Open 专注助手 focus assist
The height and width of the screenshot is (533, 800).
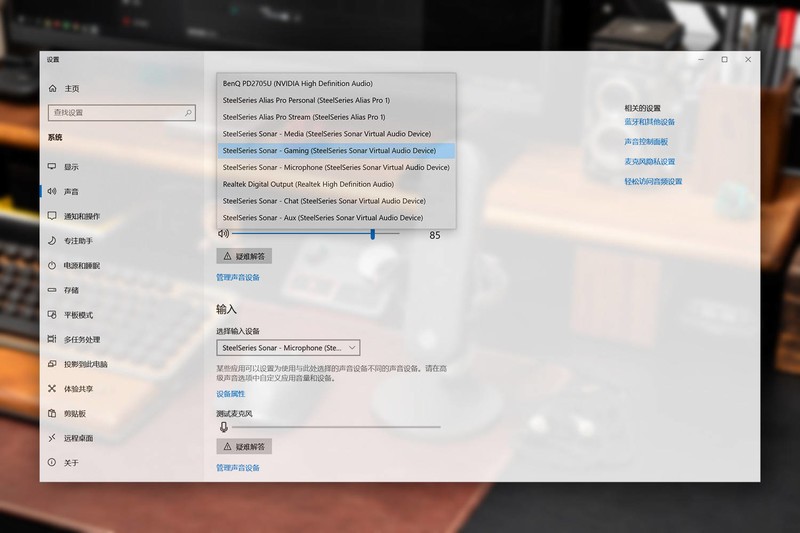click(70, 241)
